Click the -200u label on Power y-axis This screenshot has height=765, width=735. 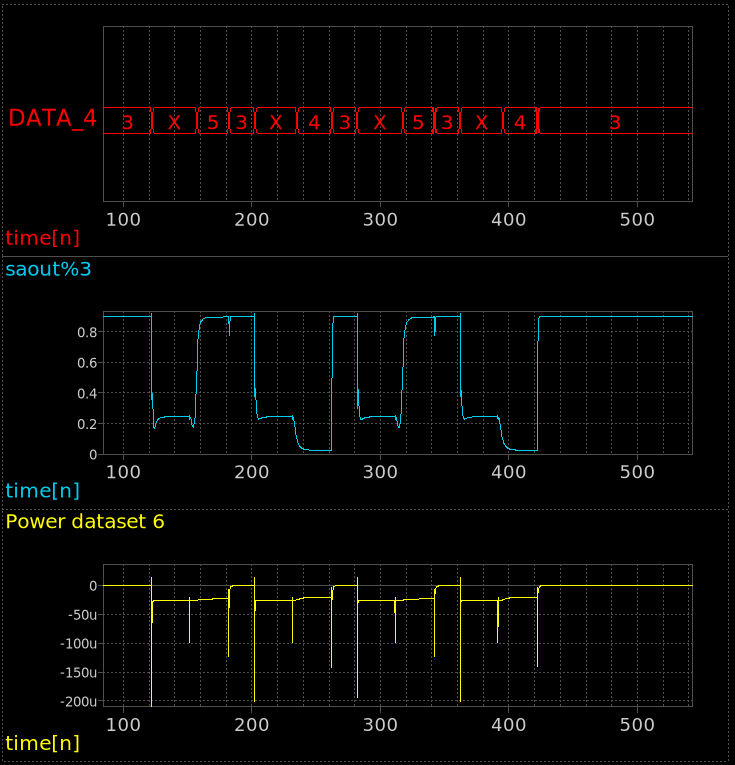pyautogui.click(x=76, y=702)
